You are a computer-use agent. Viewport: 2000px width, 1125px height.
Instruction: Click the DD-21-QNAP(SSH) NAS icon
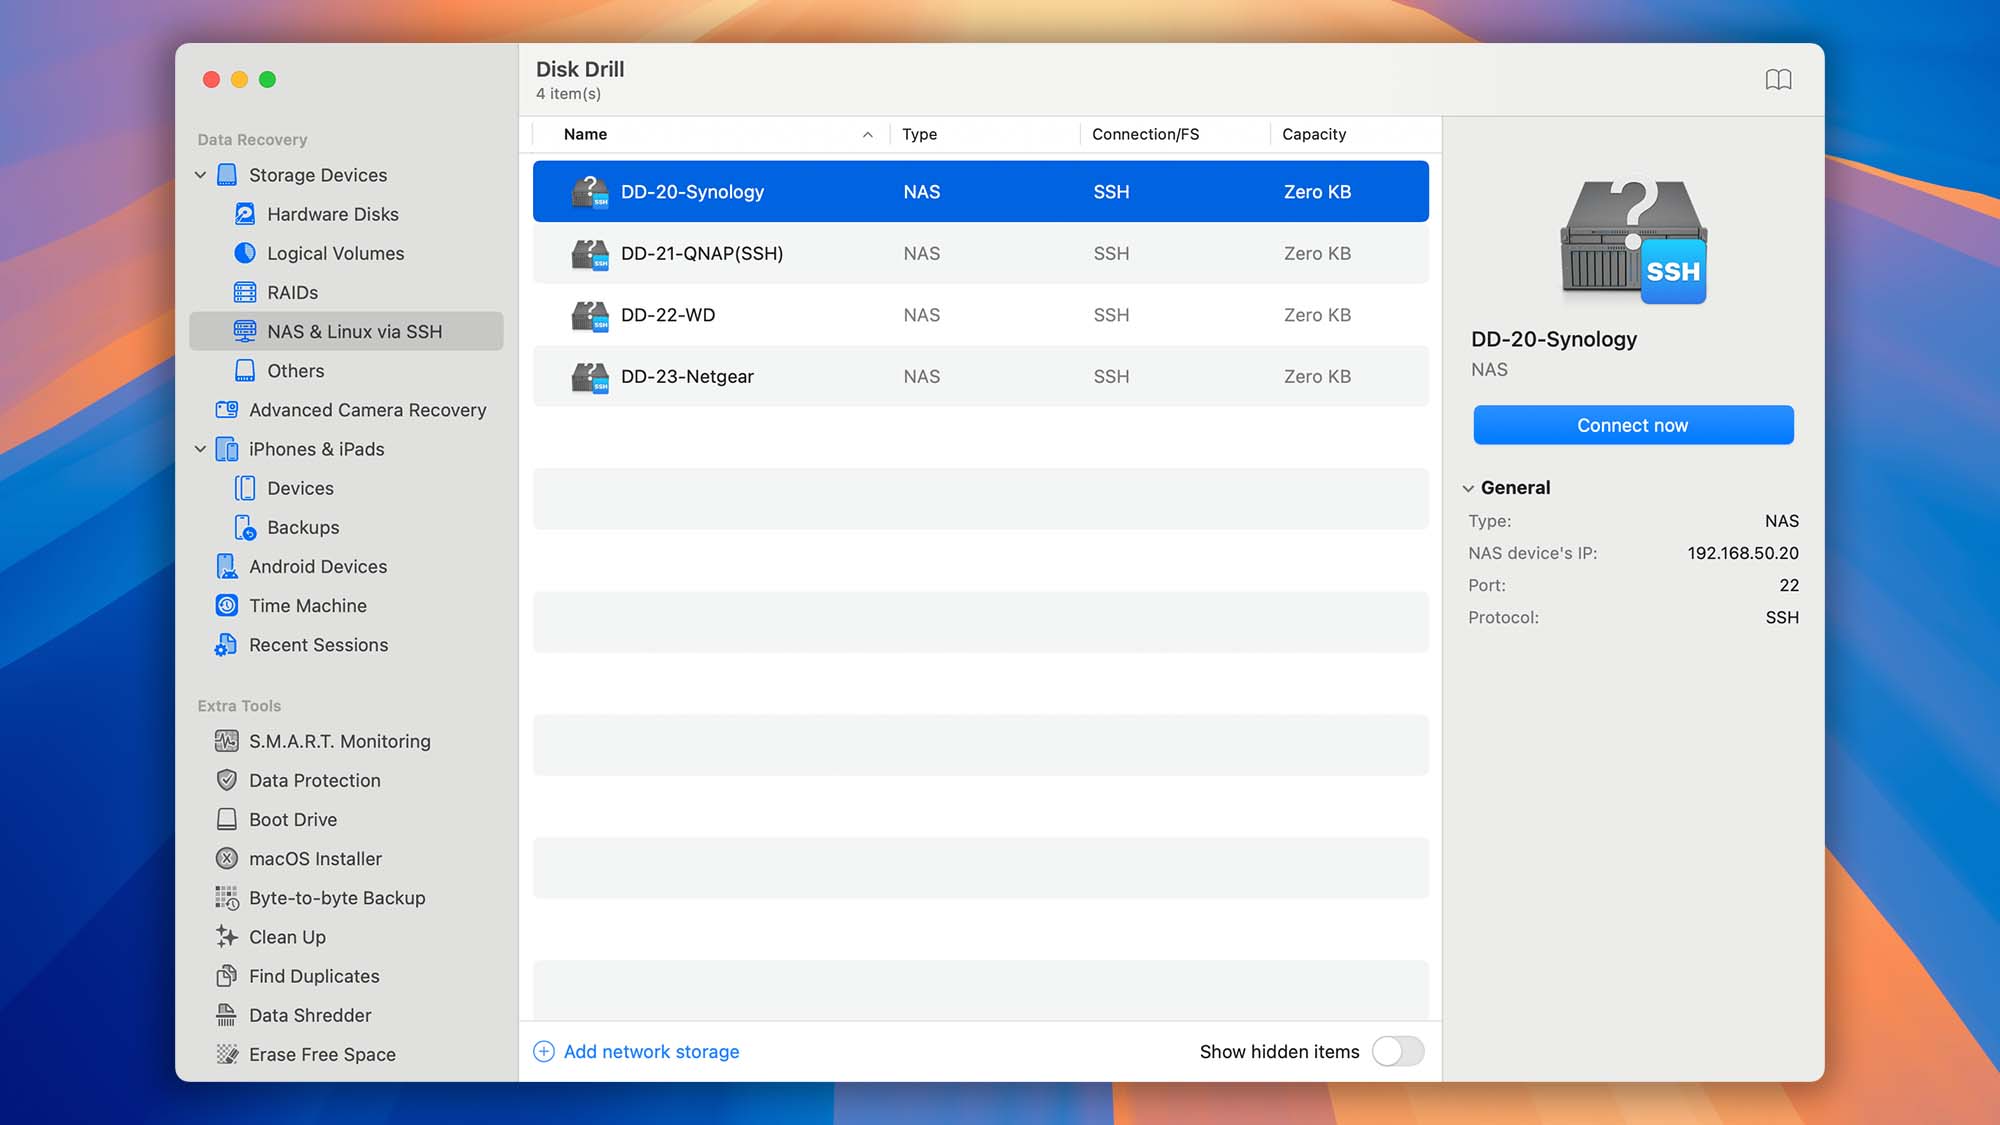coord(590,254)
